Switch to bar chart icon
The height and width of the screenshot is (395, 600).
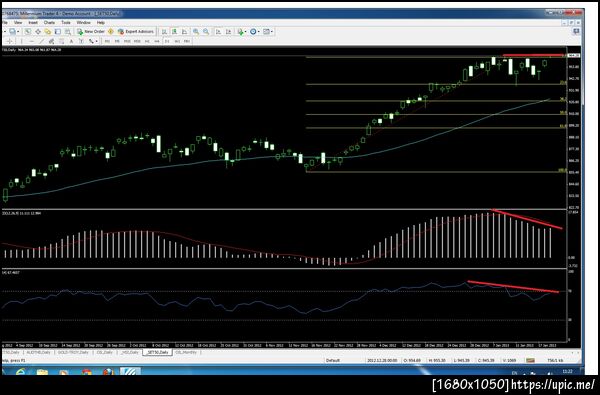(164, 32)
